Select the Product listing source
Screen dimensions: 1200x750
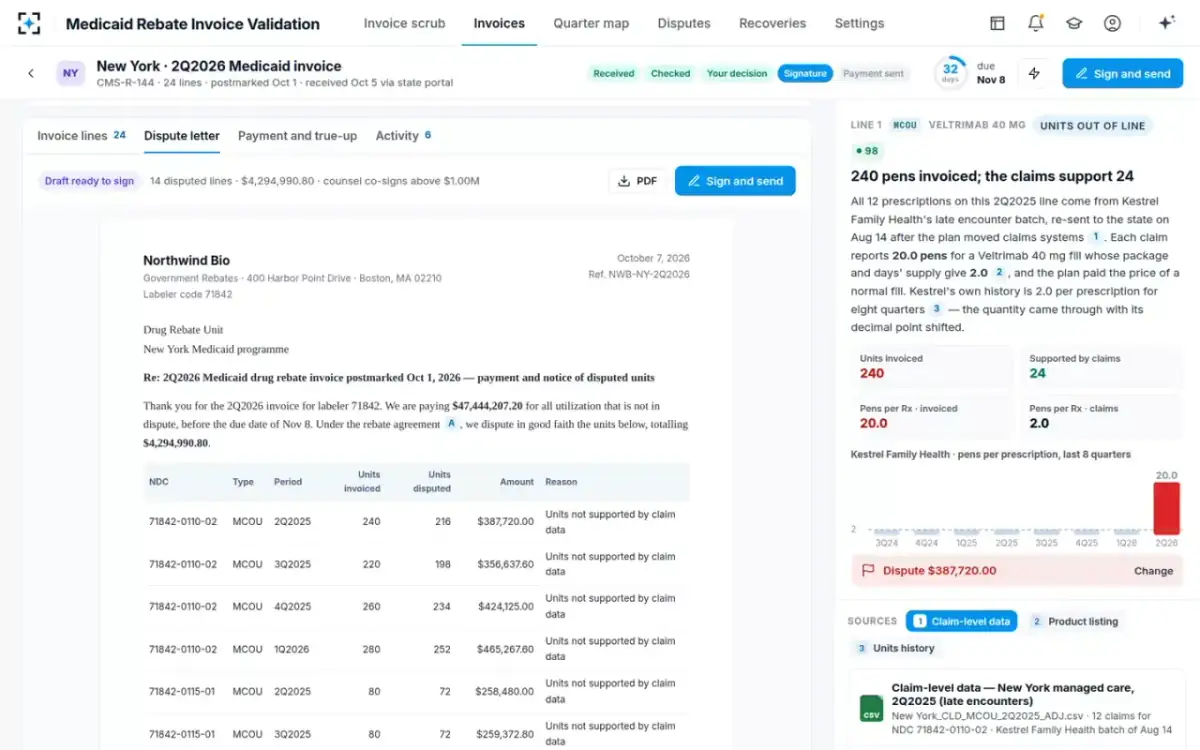[x=1074, y=621]
